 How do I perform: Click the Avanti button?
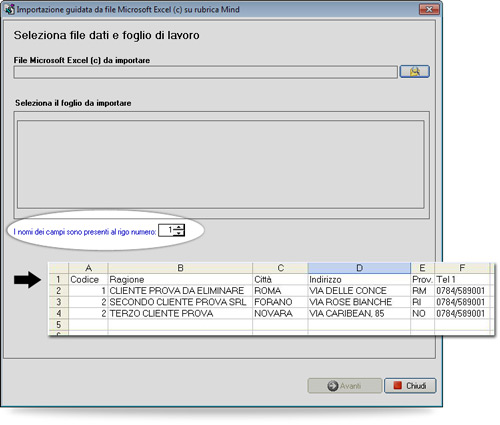pyautogui.click(x=345, y=386)
